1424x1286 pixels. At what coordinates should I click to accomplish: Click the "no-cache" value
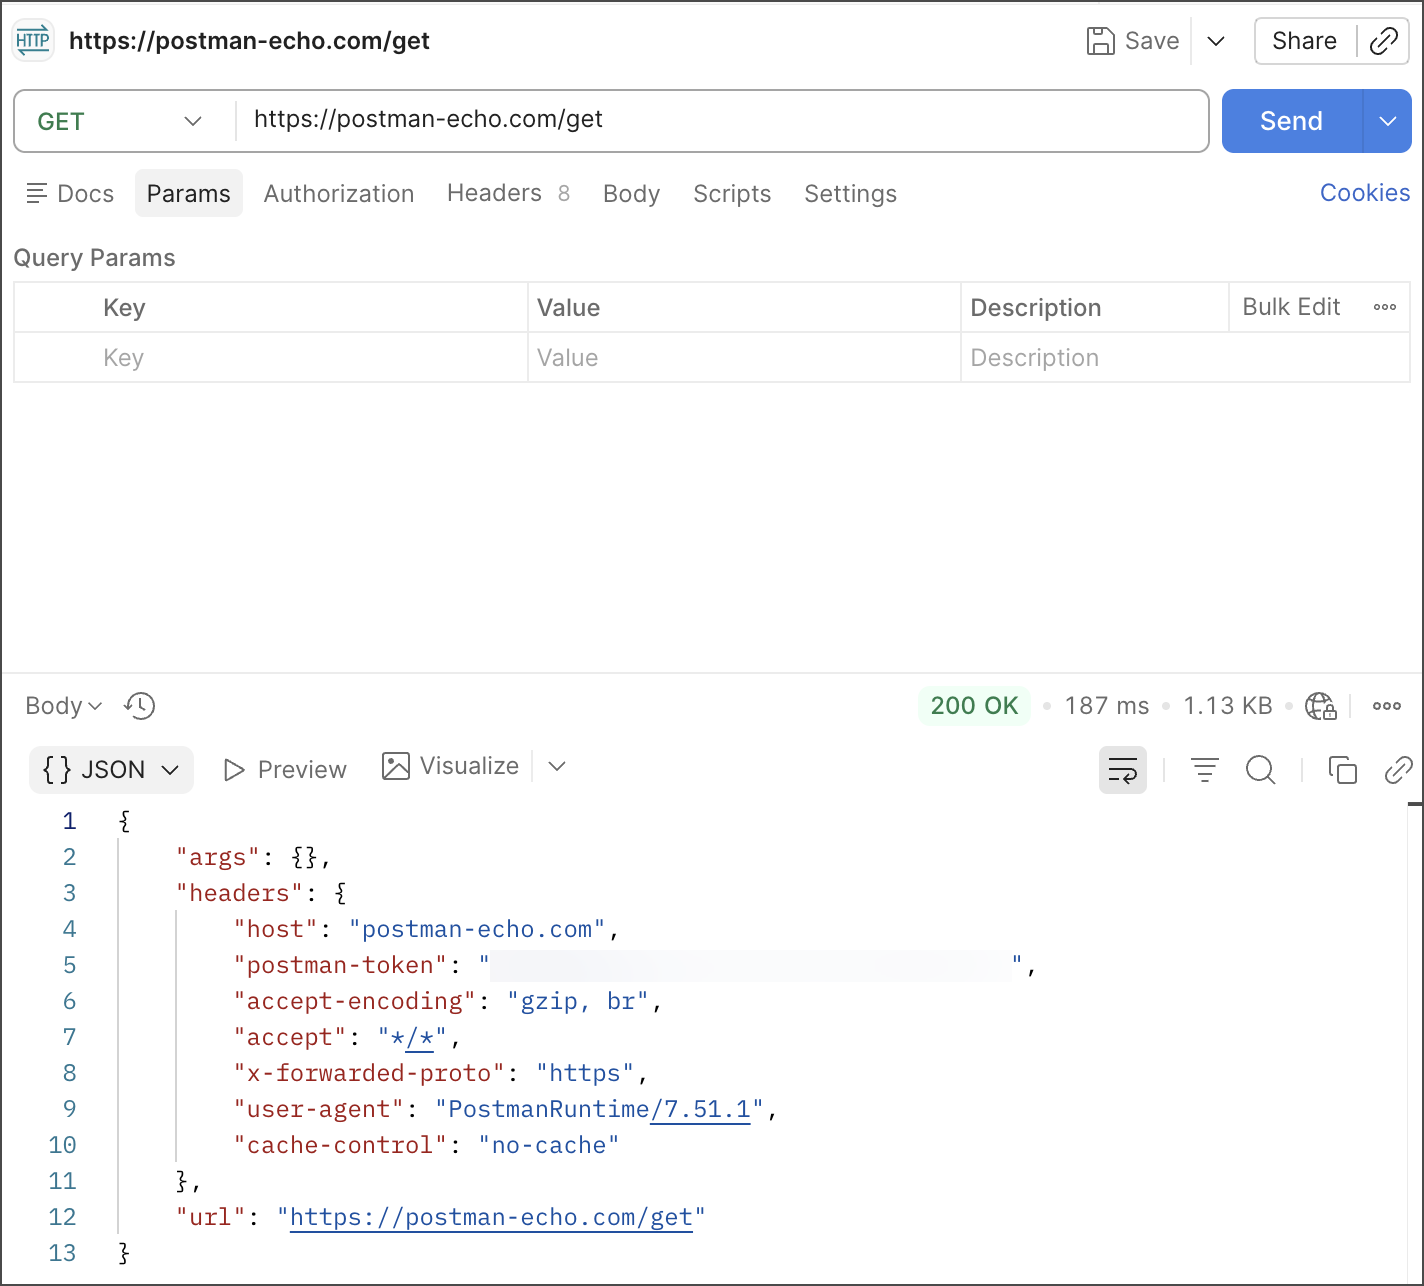click(549, 1145)
